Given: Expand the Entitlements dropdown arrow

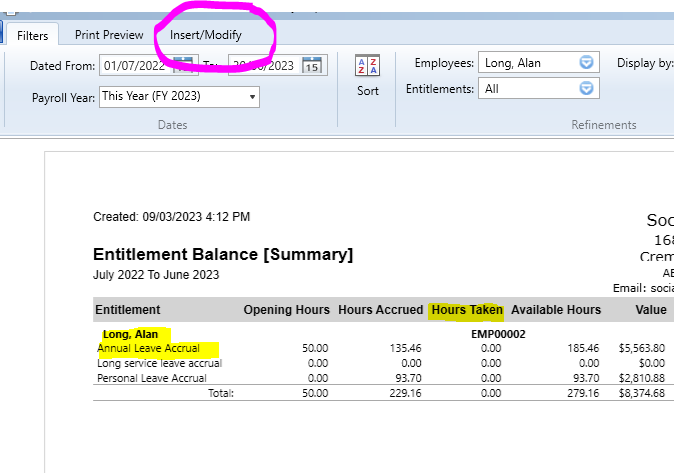Looking at the screenshot, I should click(587, 89).
